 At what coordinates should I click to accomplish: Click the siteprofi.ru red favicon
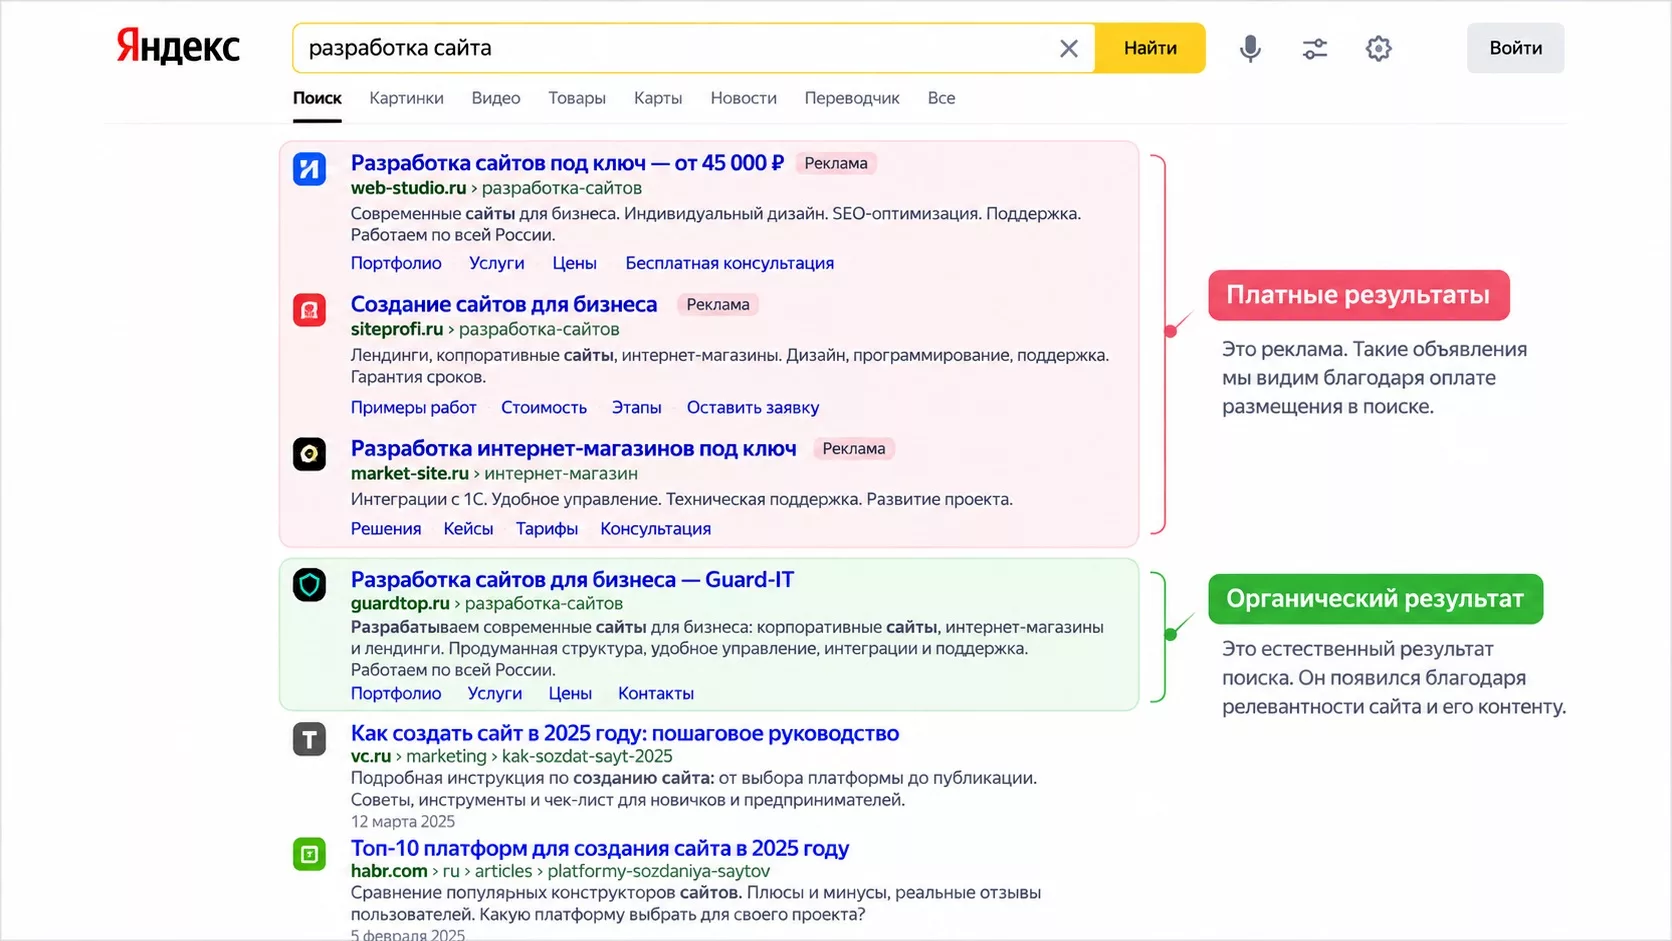[309, 310]
